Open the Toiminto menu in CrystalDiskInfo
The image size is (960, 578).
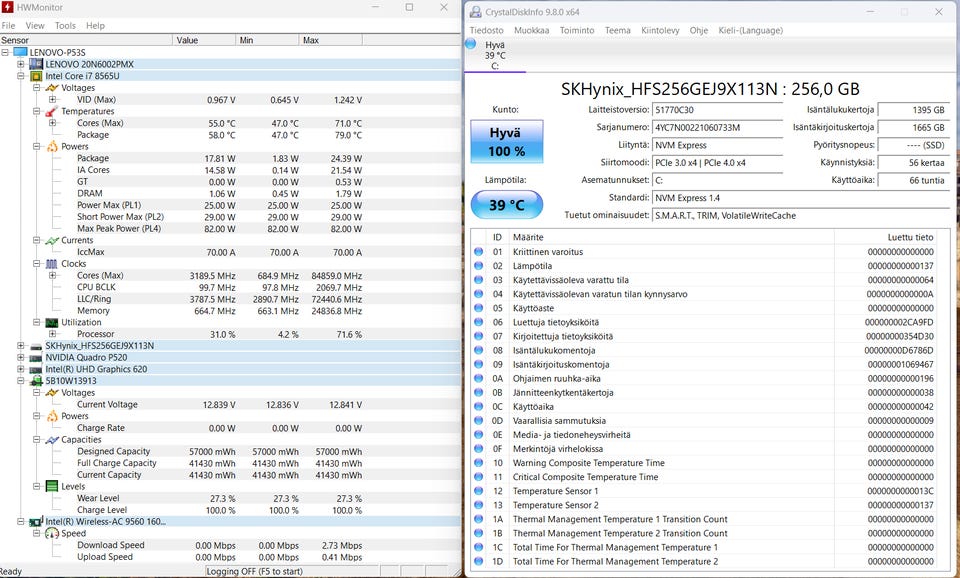click(x=576, y=30)
